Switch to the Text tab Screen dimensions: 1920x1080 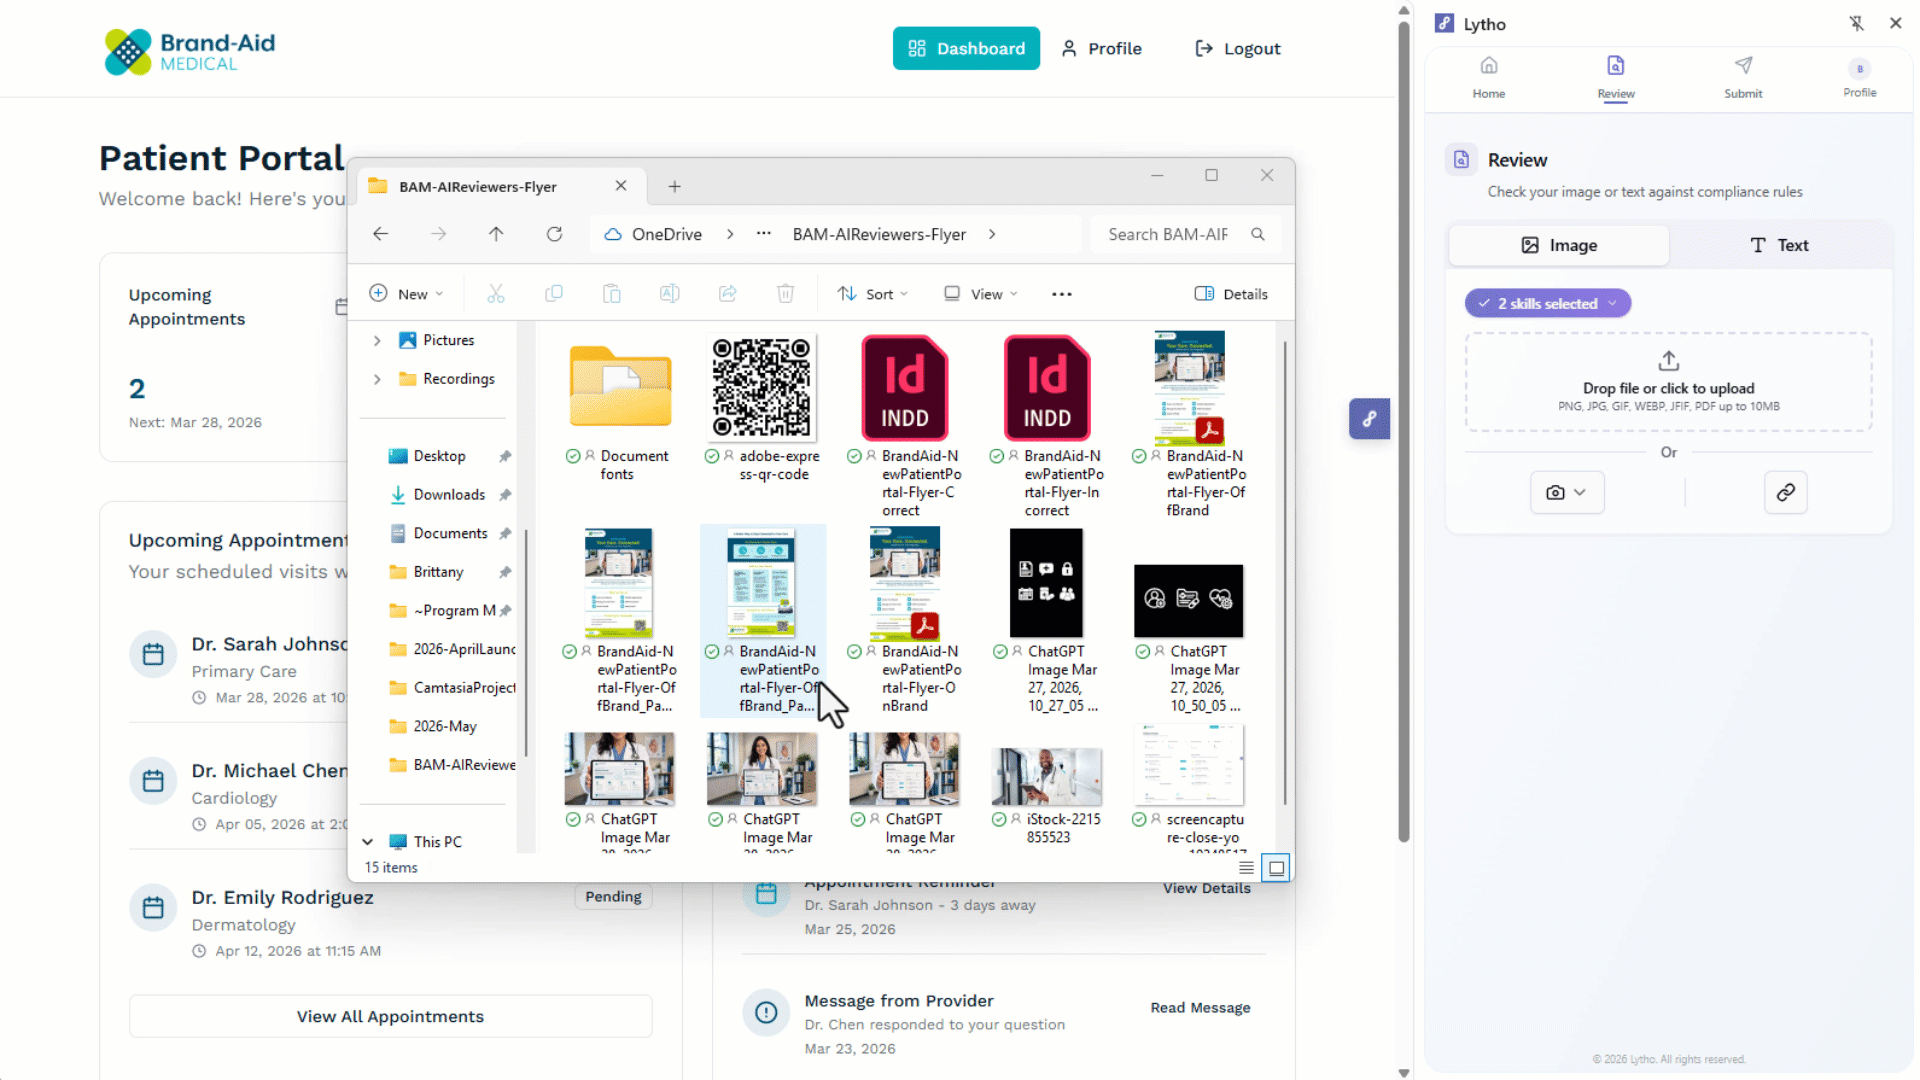coord(1779,245)
